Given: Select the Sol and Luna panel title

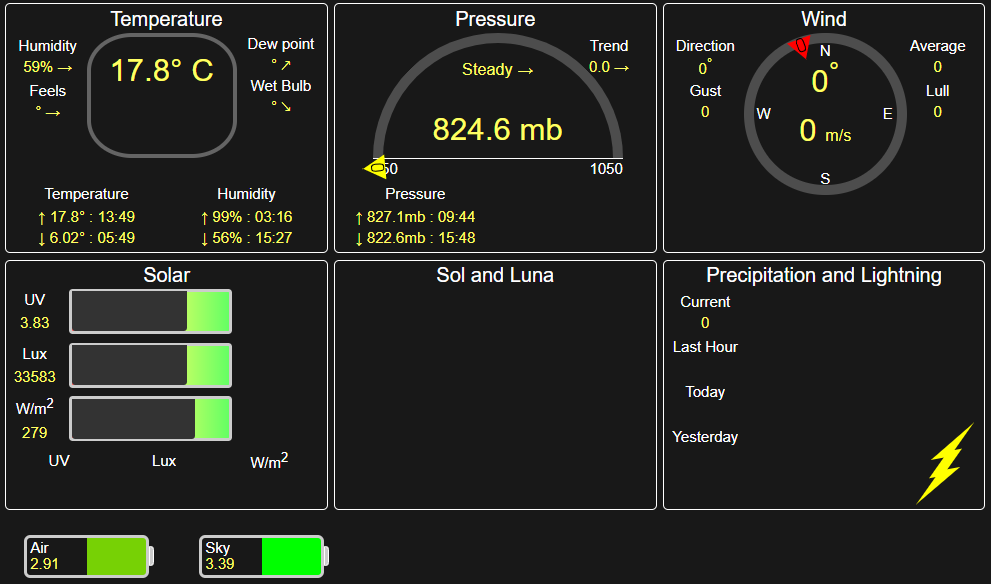Looking at the screenshot, I should (x=495, y=275).
